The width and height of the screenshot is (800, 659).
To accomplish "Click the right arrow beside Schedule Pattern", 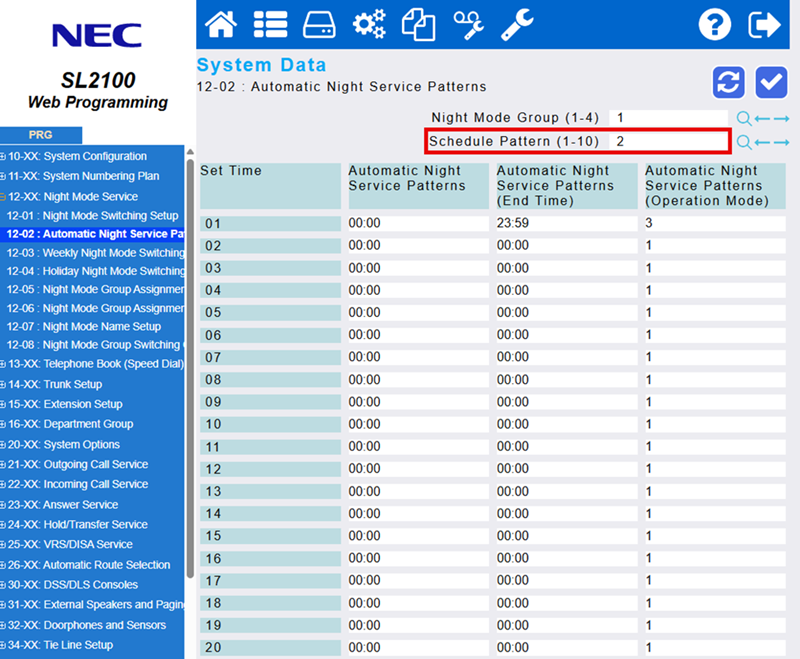I will click(781, 142).
